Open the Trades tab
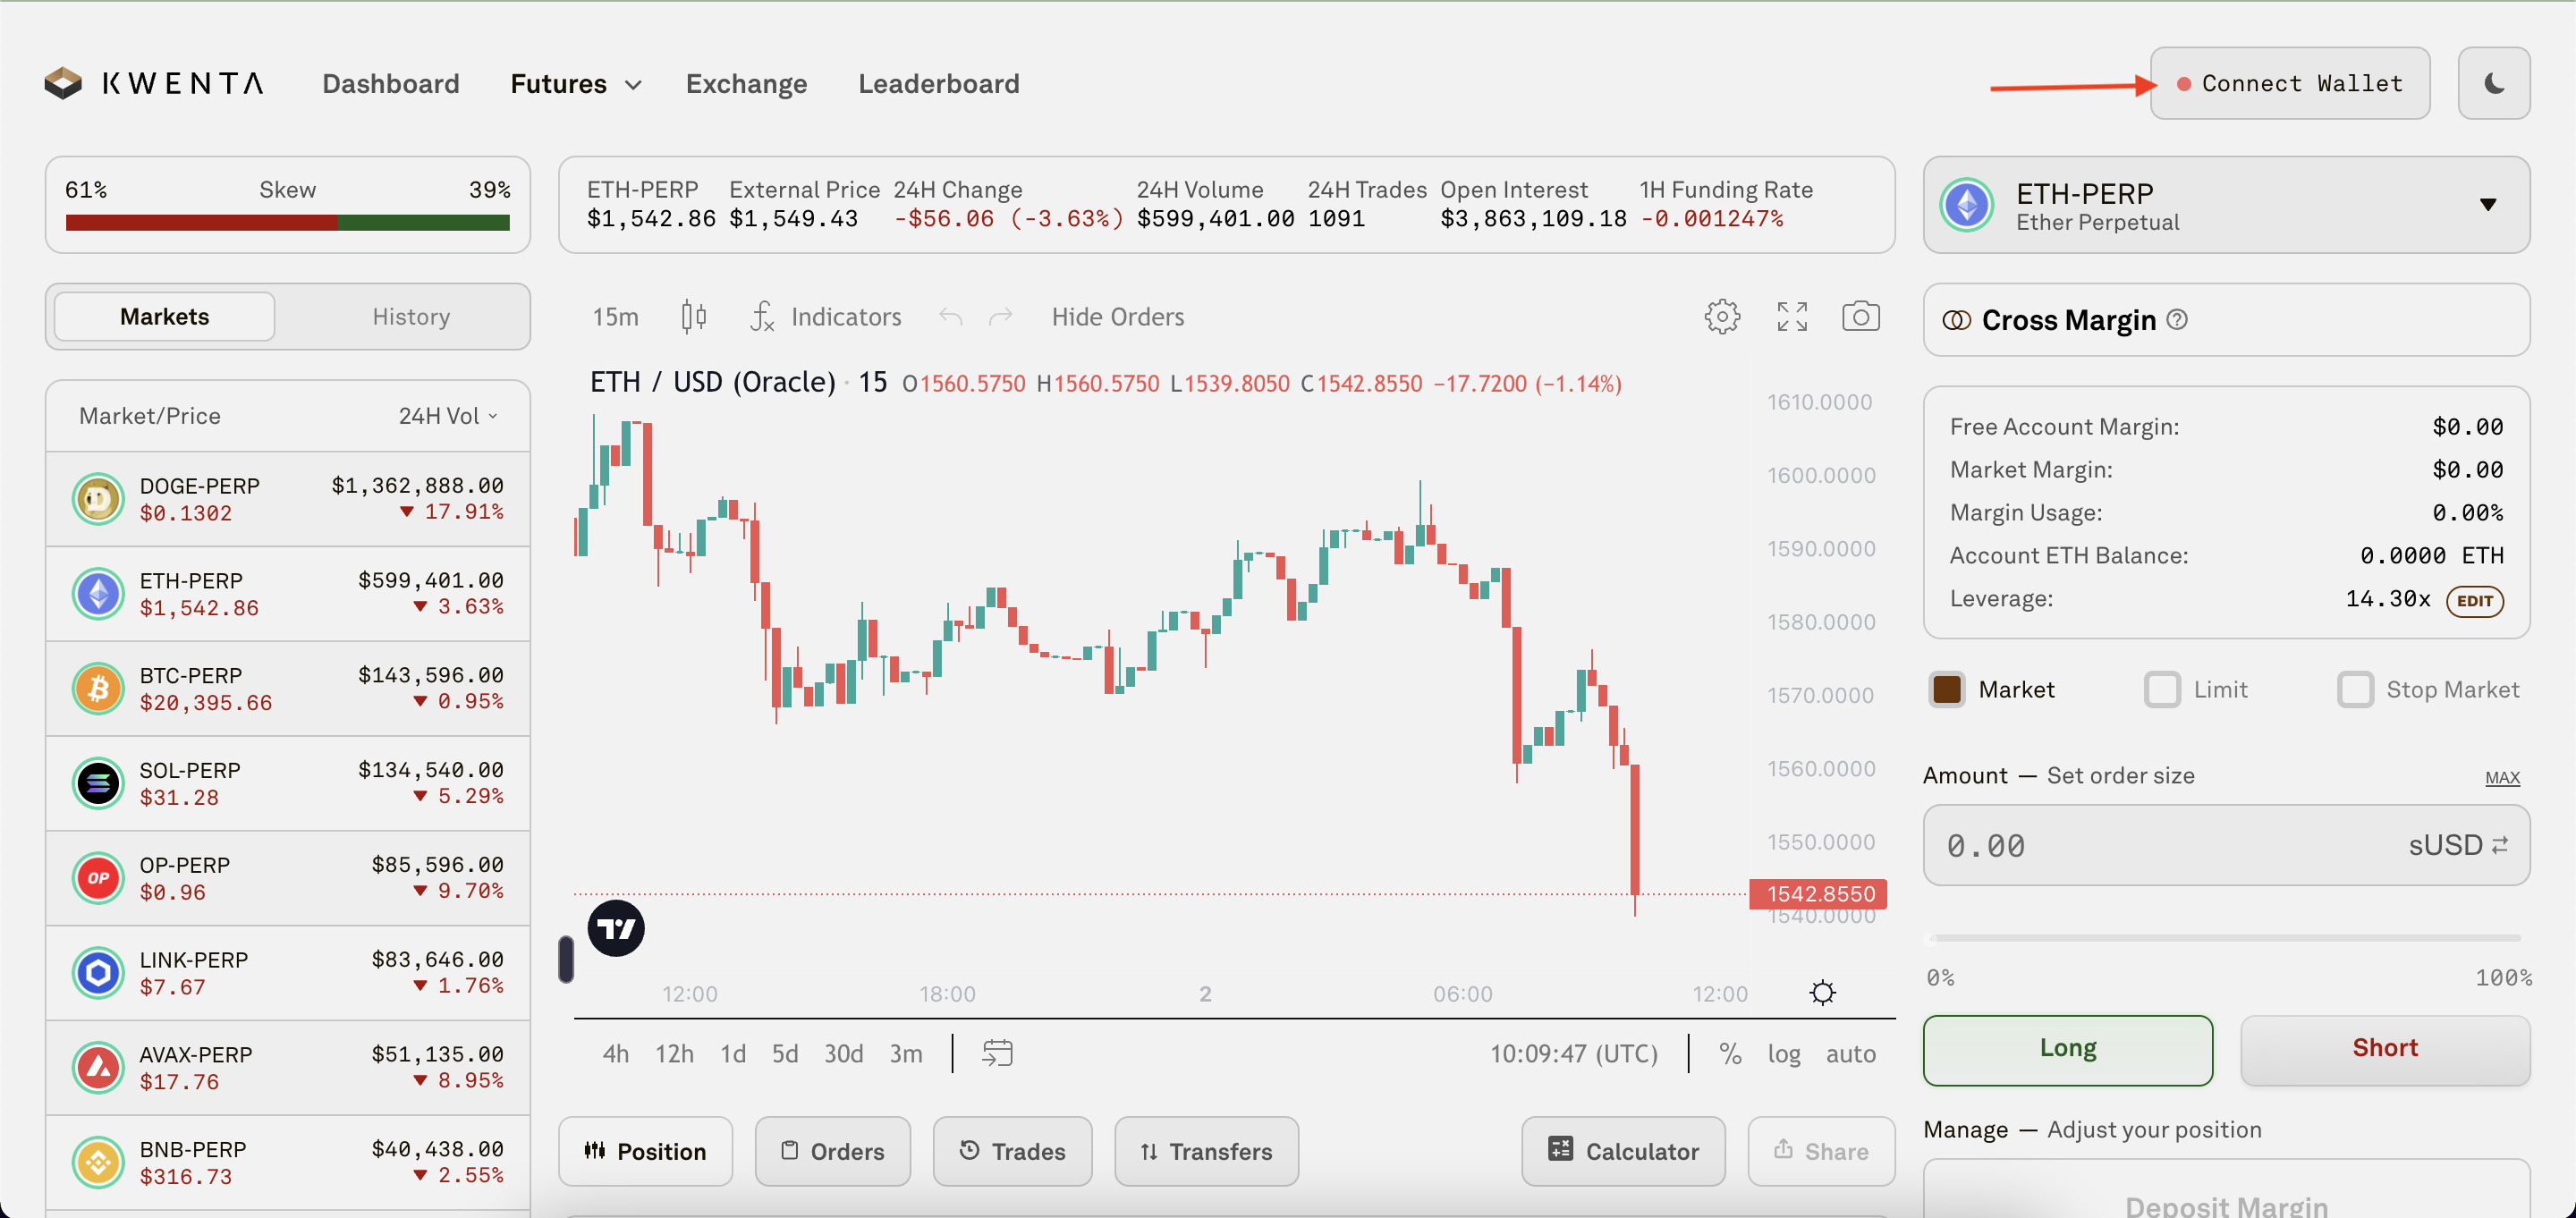The height and width of the screenshot is (1218, 2576). point(1012,1151)
